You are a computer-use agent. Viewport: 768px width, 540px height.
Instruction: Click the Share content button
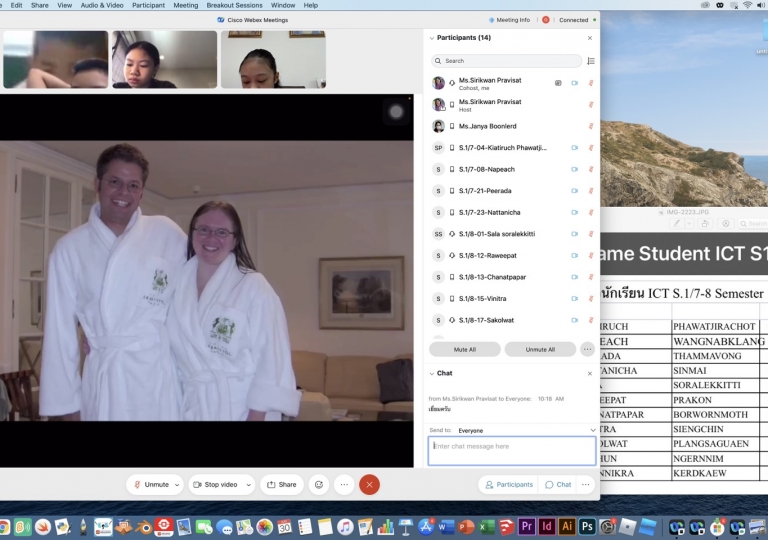pyautogui.click(x=282, y=485)
